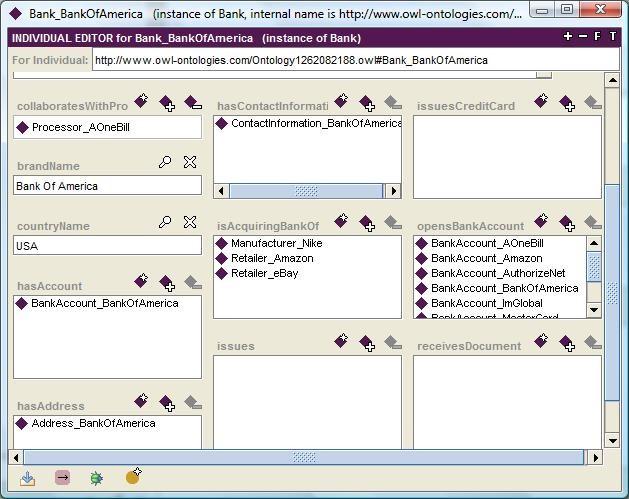Image resolution: width=629 pixels, height=499 pixels.
Task: Click the brandName text field
Action: (107, 186)
